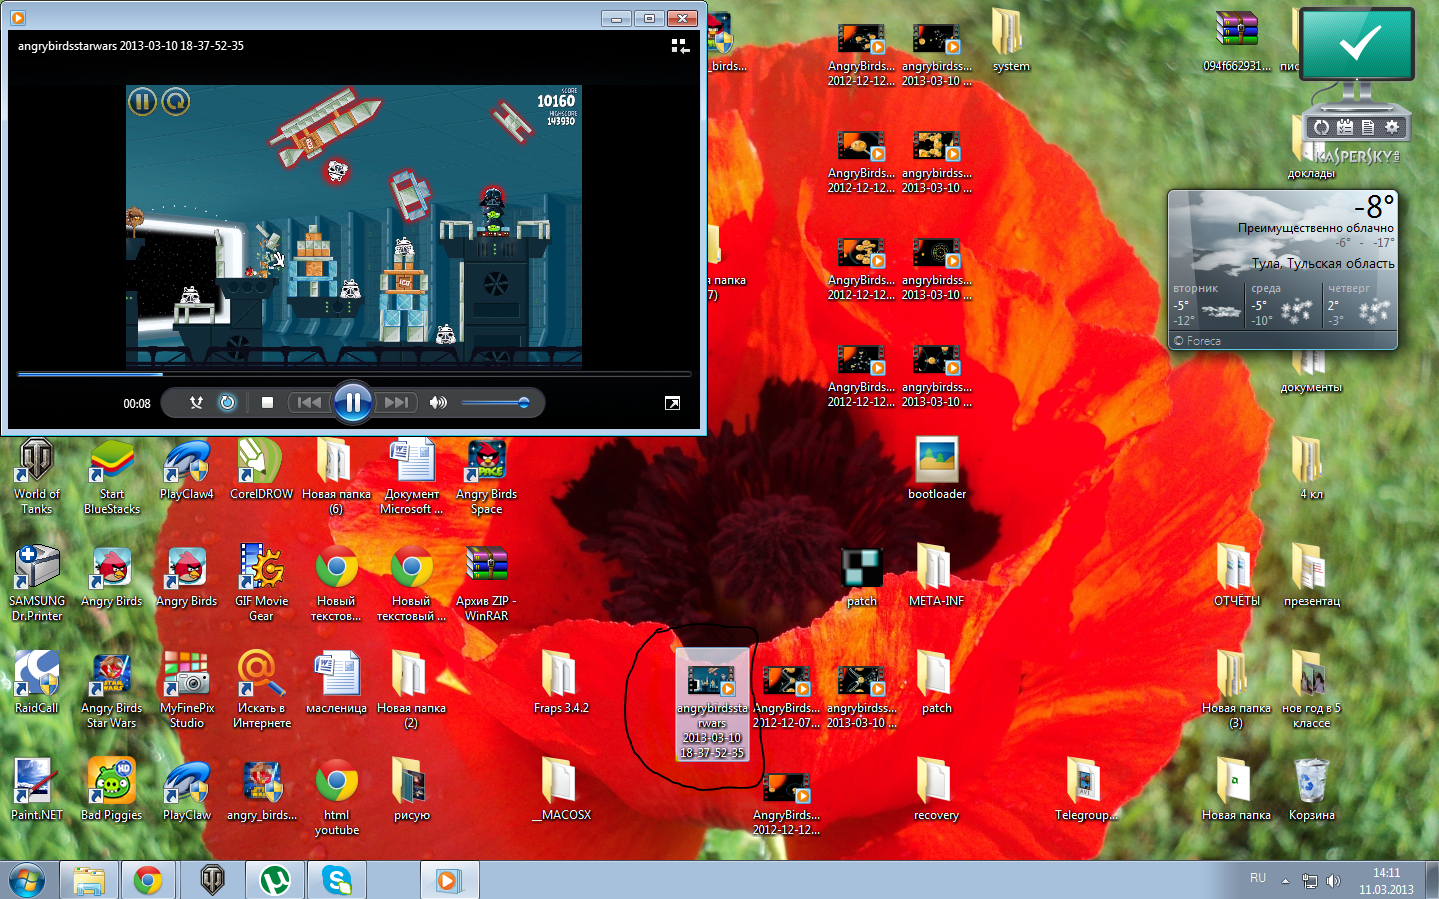Show hidden system tray icons
Viewport: 1439px width, 899px height.
[x=1286, y=881]
